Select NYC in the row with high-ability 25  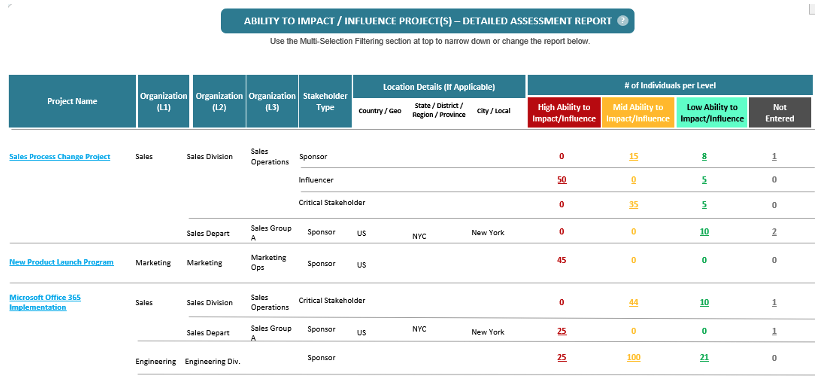pos(419,329)
